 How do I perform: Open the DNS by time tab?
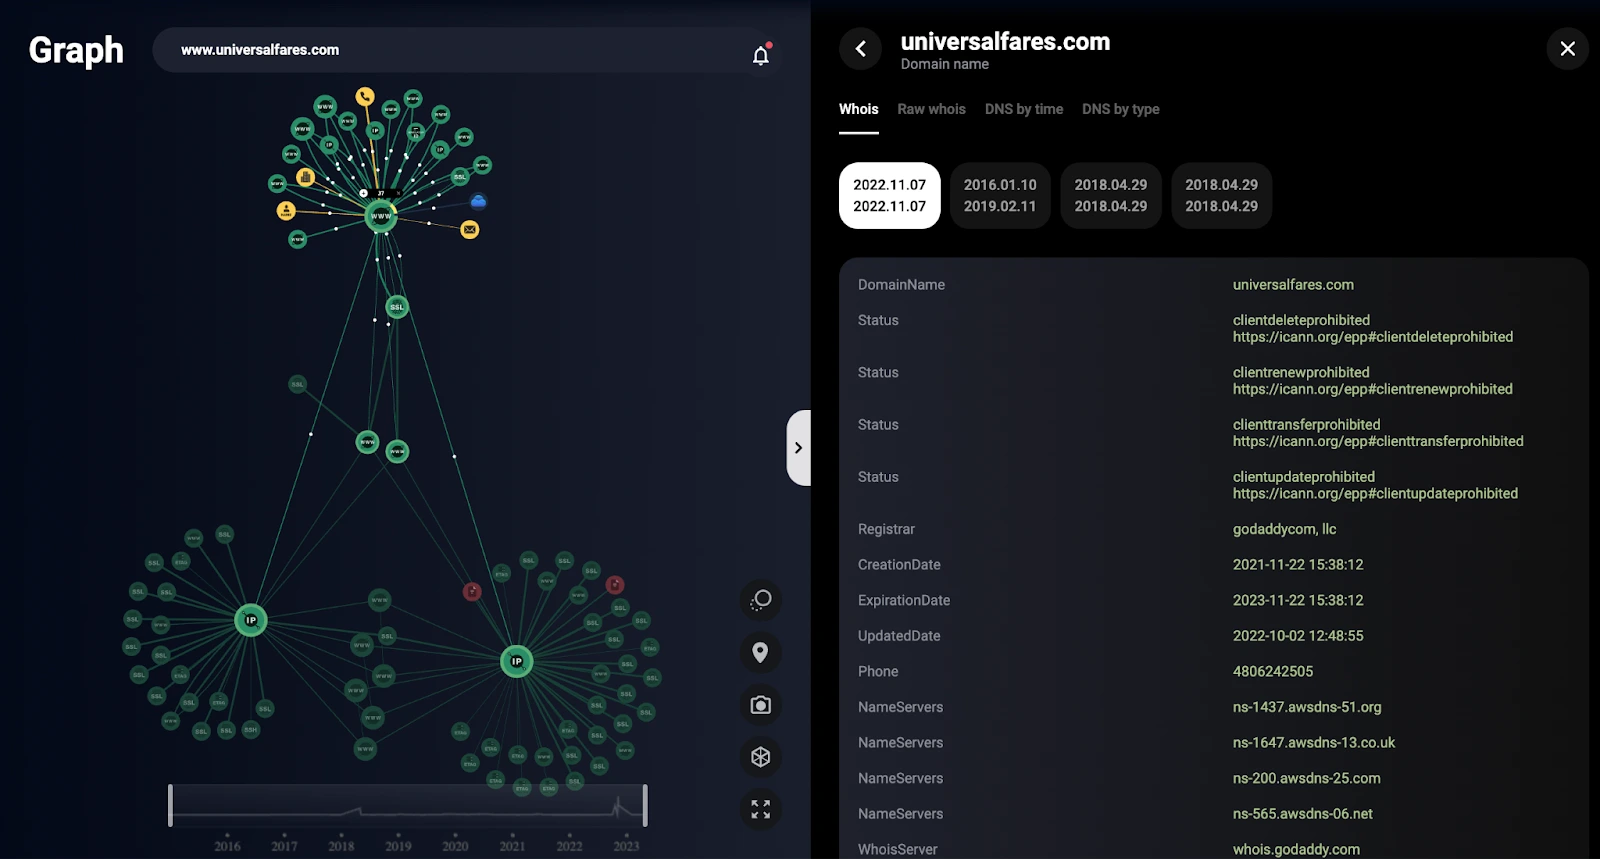click(x=1023, y=109)
